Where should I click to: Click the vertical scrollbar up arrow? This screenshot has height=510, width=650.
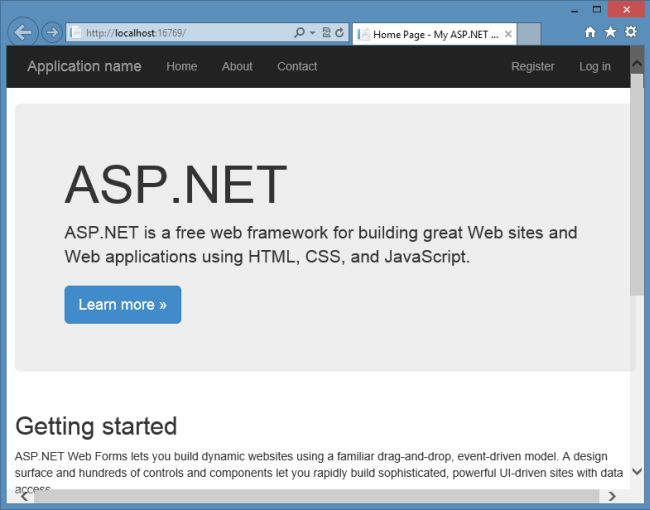(x=637, y=63)
